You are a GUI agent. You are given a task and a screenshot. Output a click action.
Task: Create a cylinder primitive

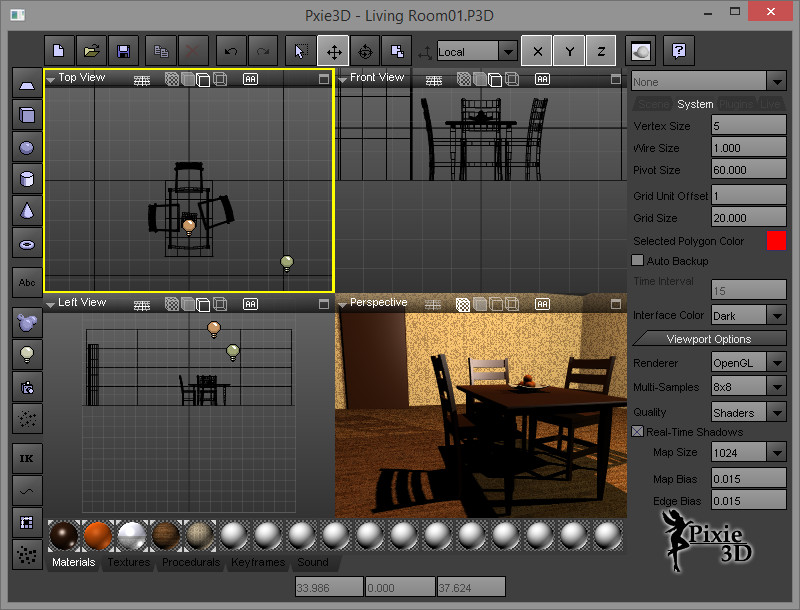tap(27, 179)
